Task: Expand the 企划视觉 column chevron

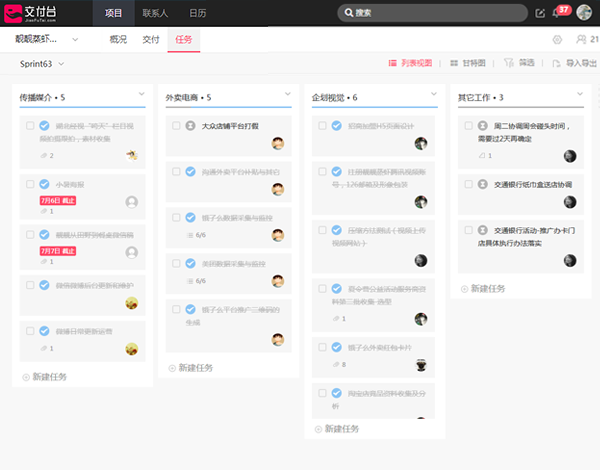Action: point(434,94)
